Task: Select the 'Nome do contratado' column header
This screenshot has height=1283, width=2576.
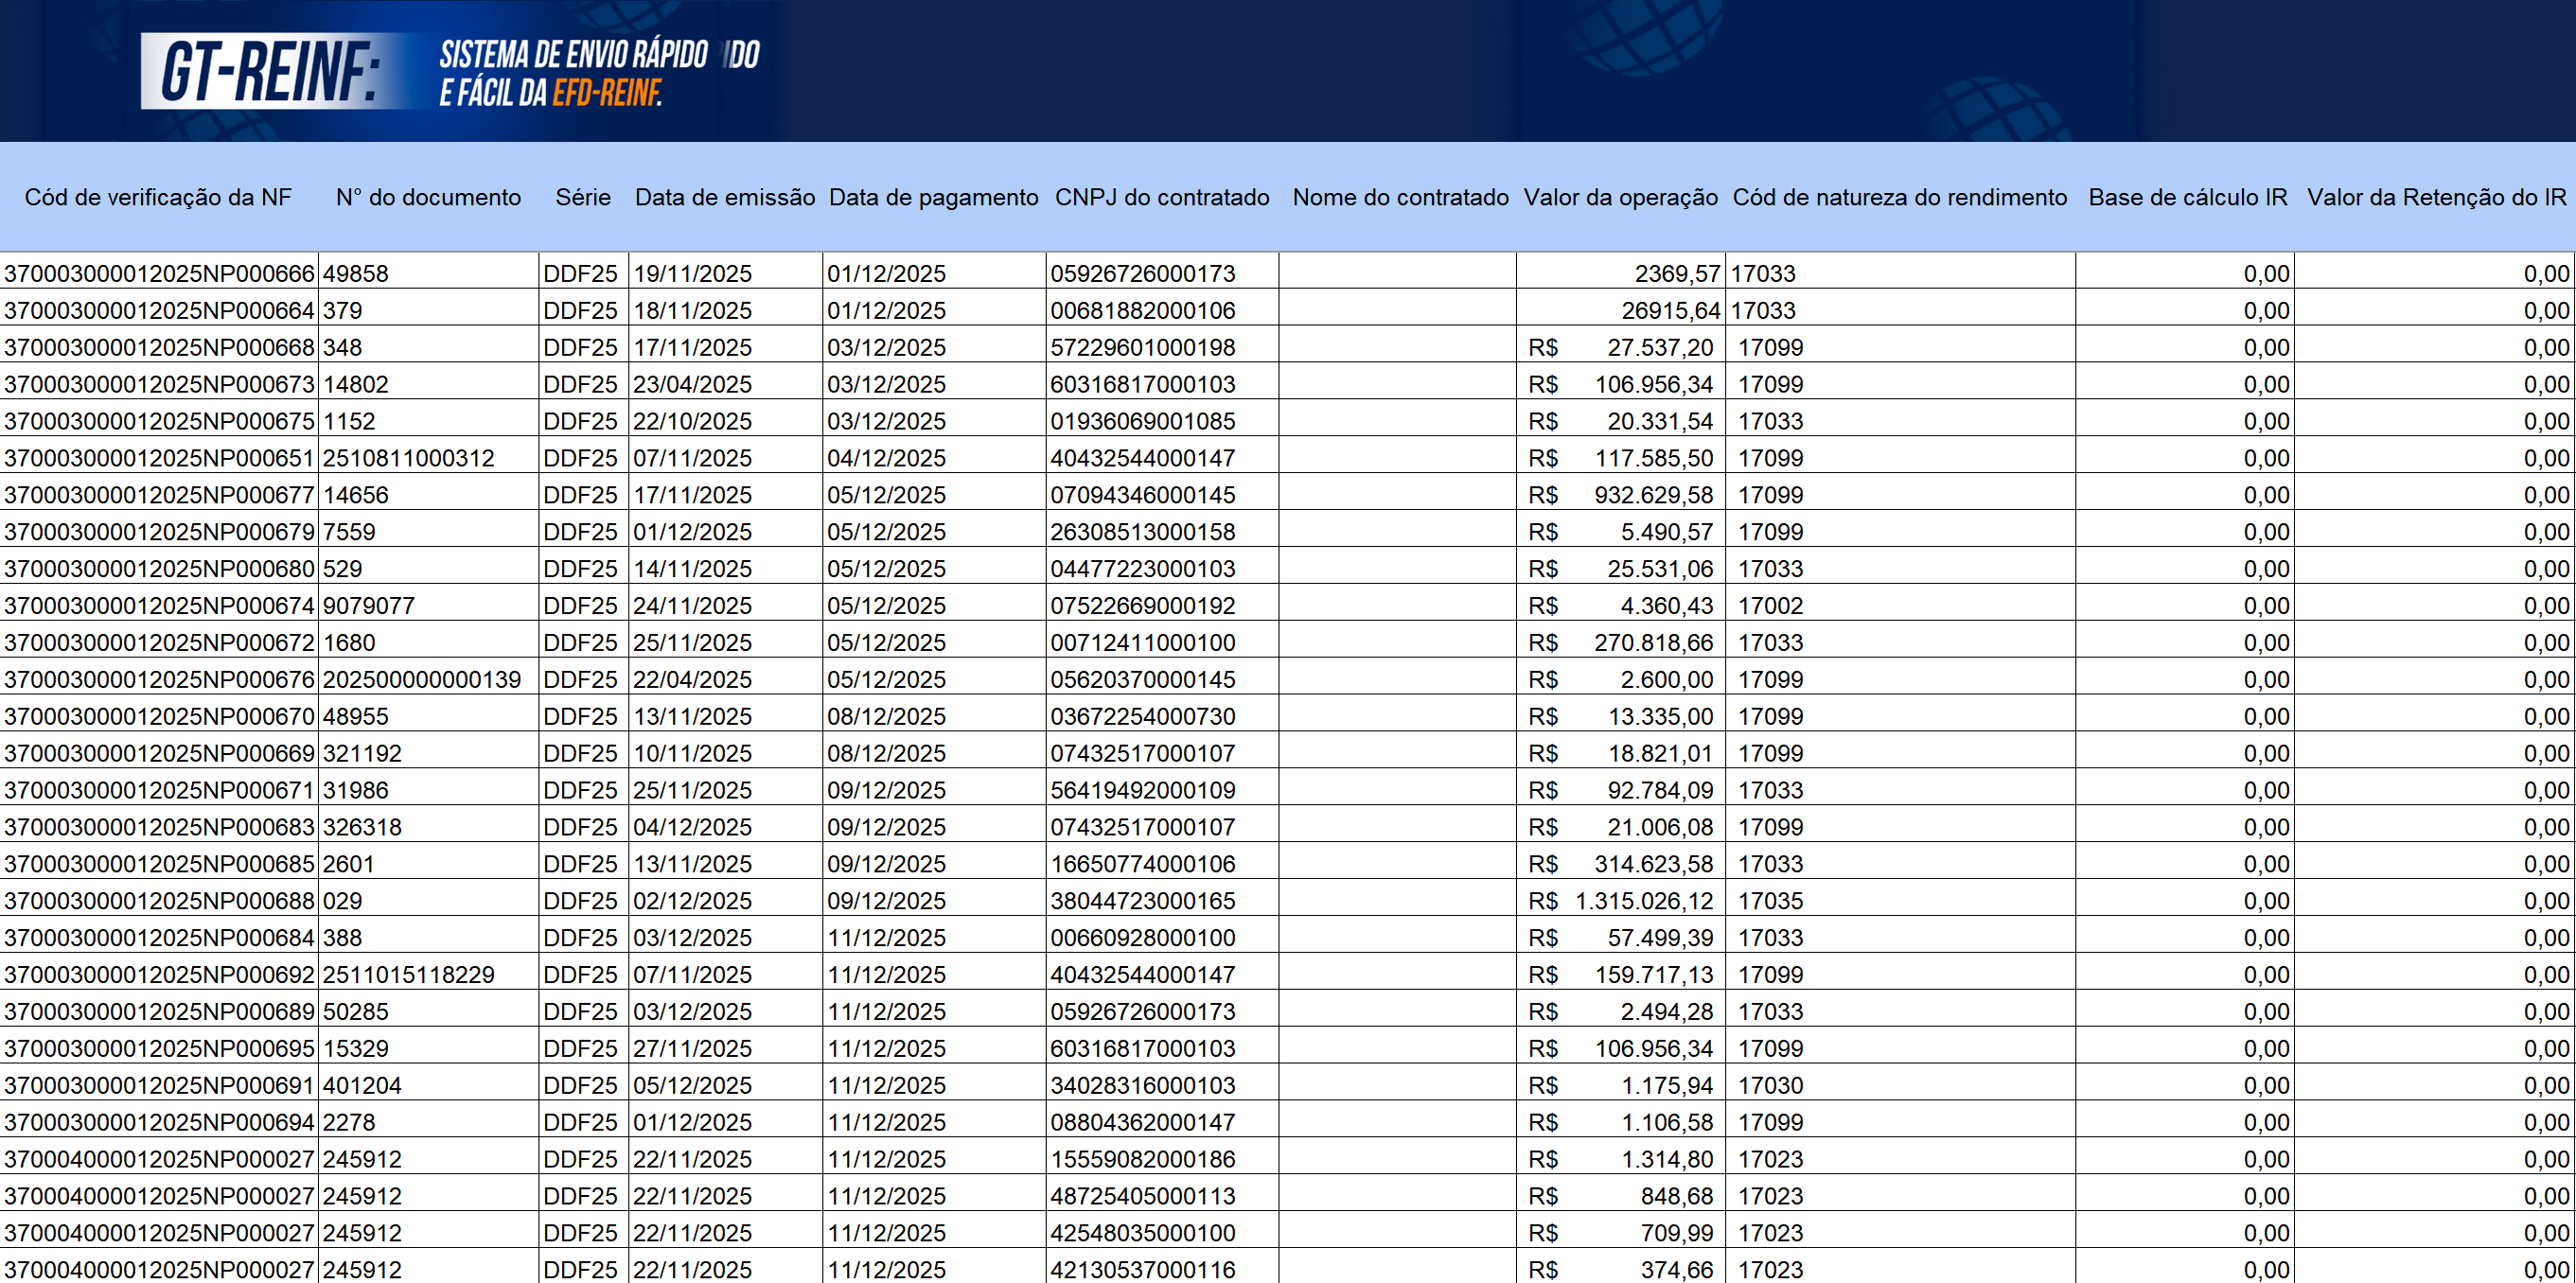Action: click(1400, 197)
